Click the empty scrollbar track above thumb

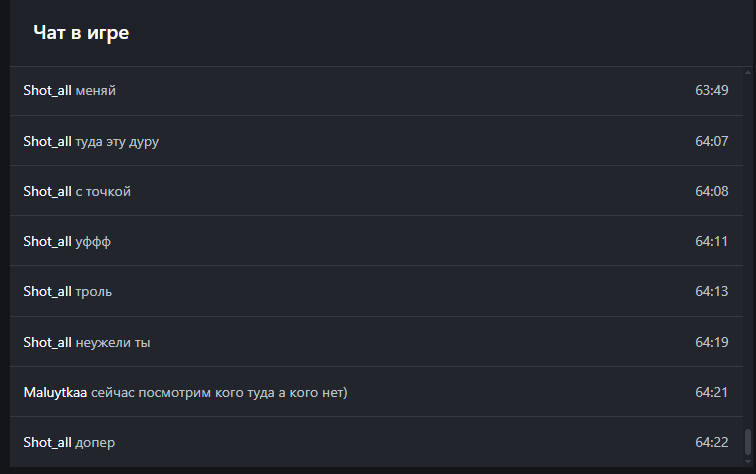pos(748,251)
